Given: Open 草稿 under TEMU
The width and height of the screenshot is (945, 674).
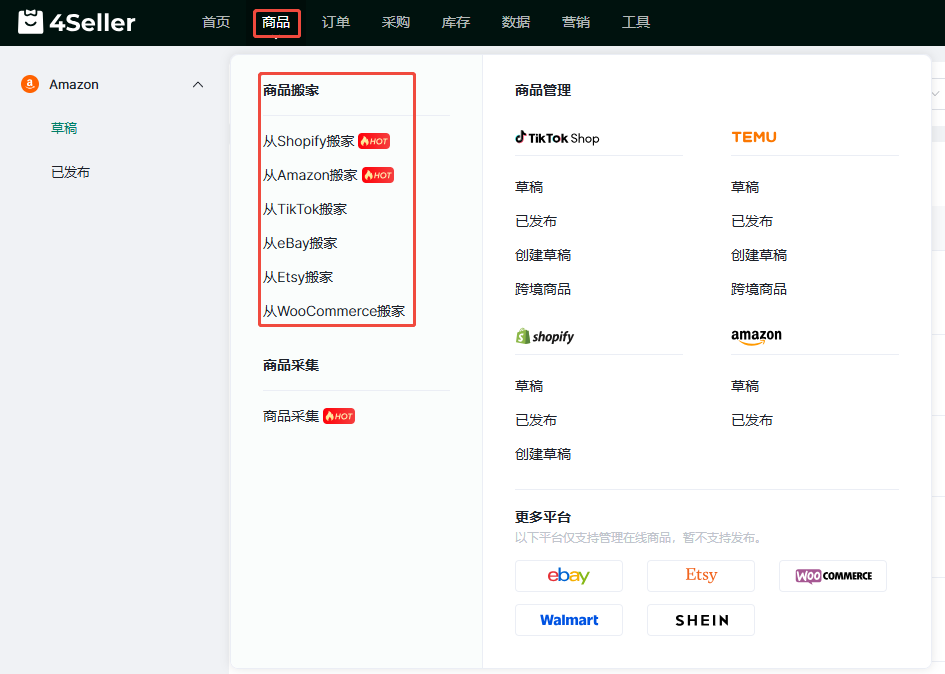Looking at the screenshot, I should [x=745, y=187].
